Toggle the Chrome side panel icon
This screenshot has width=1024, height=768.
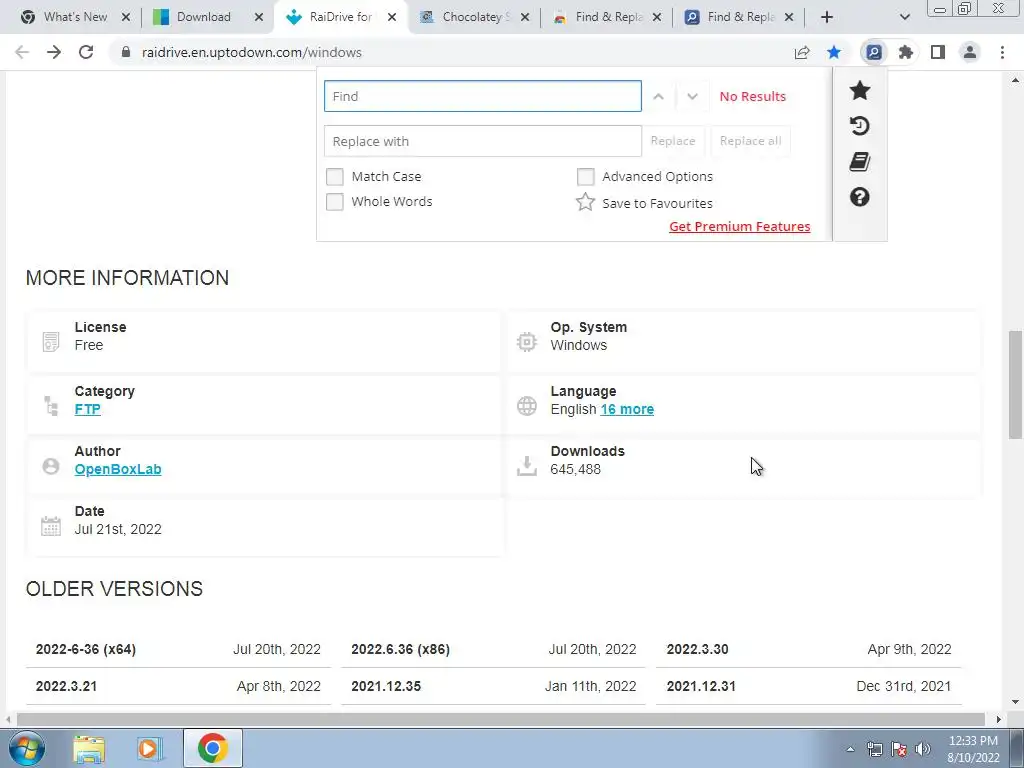point(938,52)
